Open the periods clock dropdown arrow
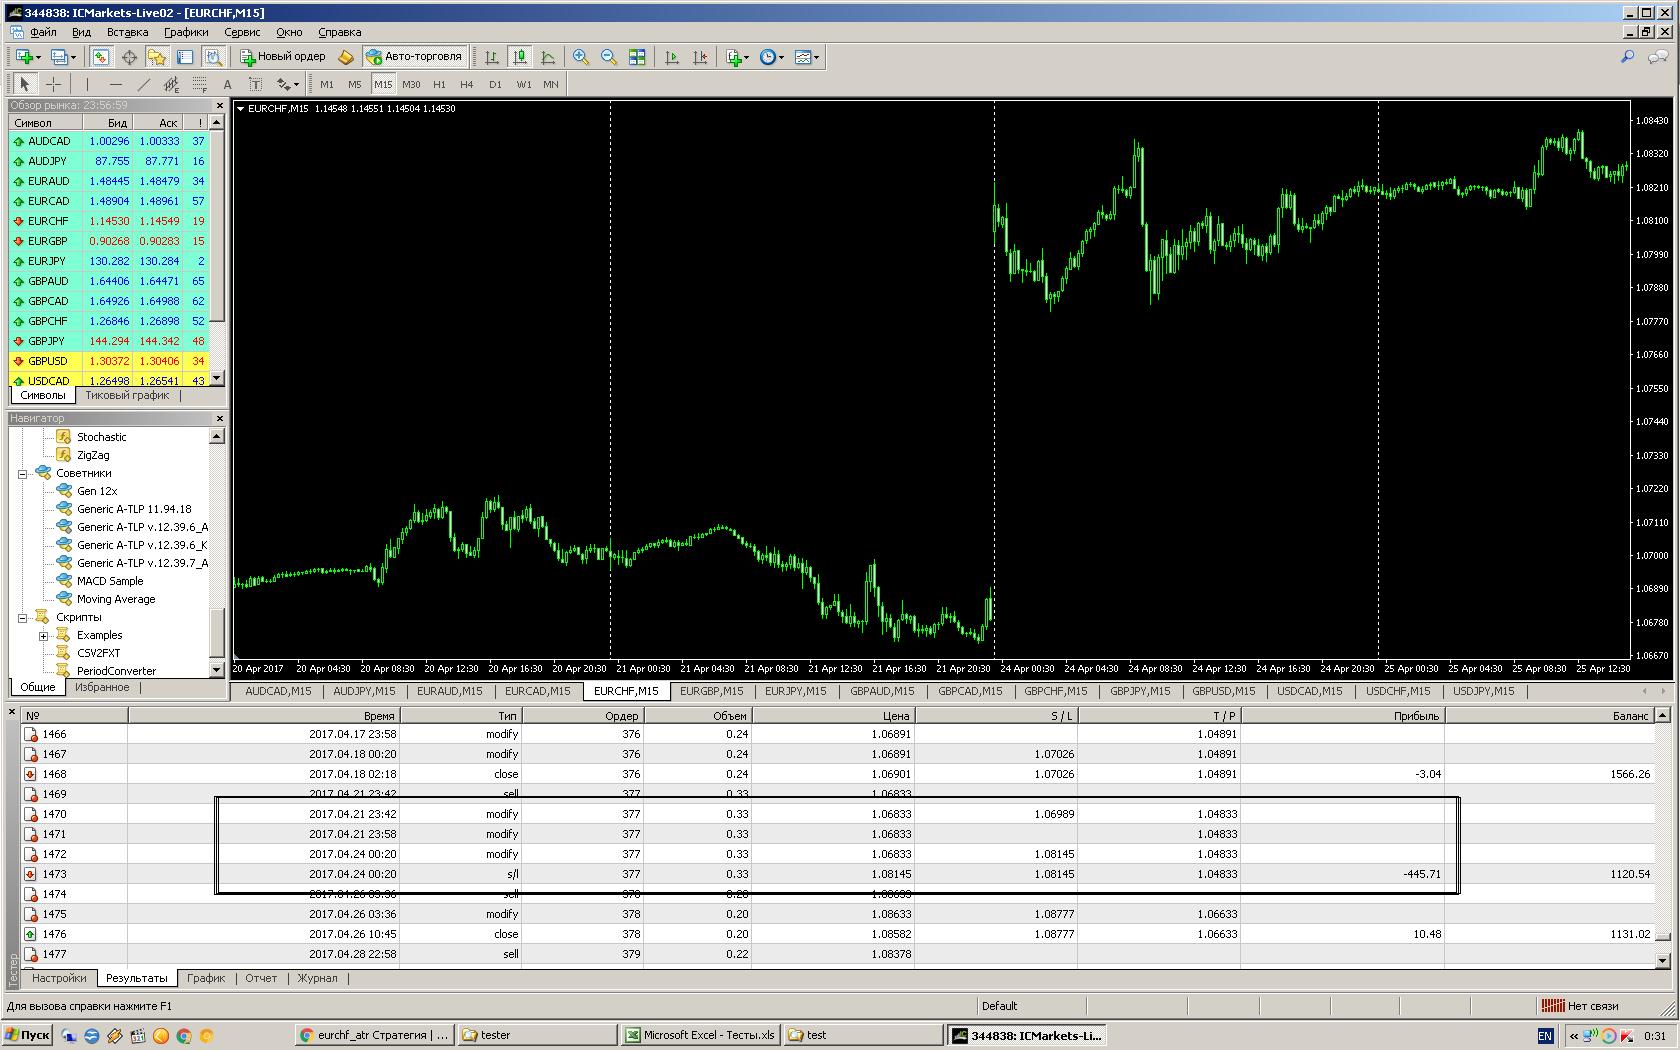1680x1050 pixels. pyautogui.click(x=781, y=57)
